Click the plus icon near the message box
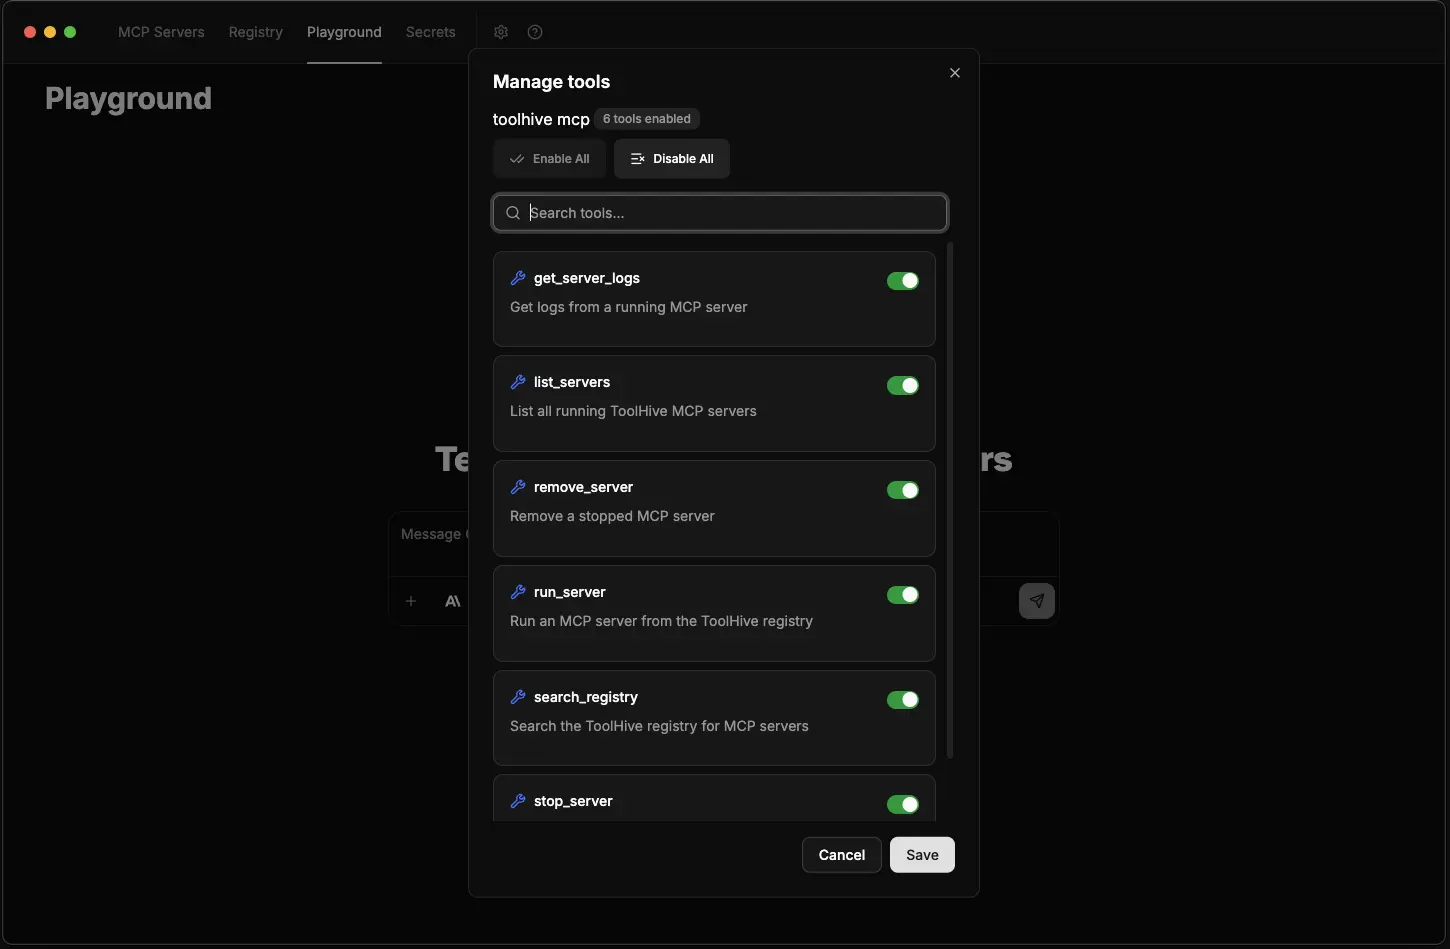The width and height of the screenshot is (1450, 949). tap(410, 600)
